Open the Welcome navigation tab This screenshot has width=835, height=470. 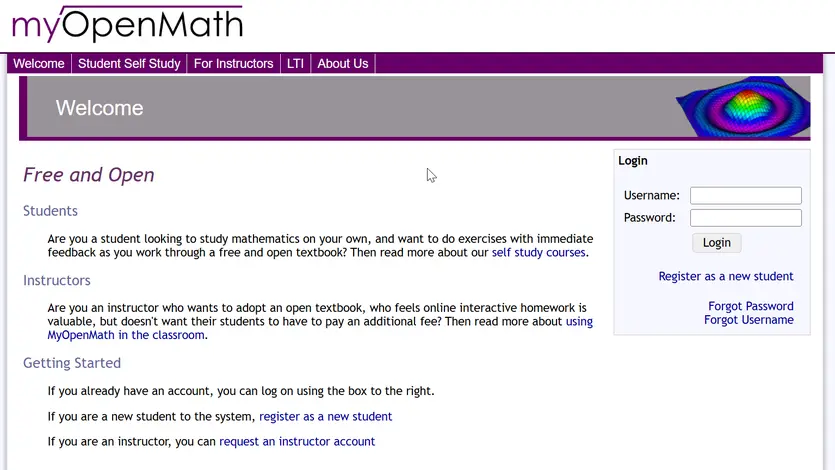39,63
